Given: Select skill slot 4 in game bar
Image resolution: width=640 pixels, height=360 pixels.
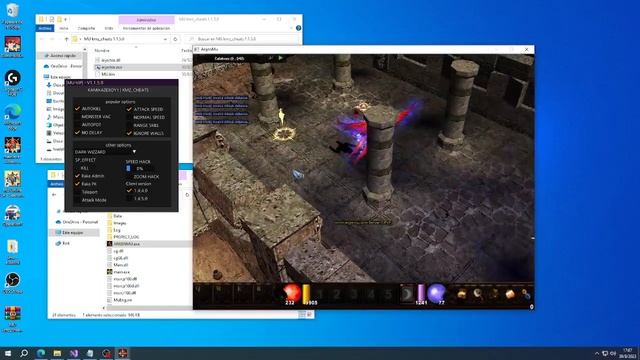Looking at the screenshot, I should [371, 294].
